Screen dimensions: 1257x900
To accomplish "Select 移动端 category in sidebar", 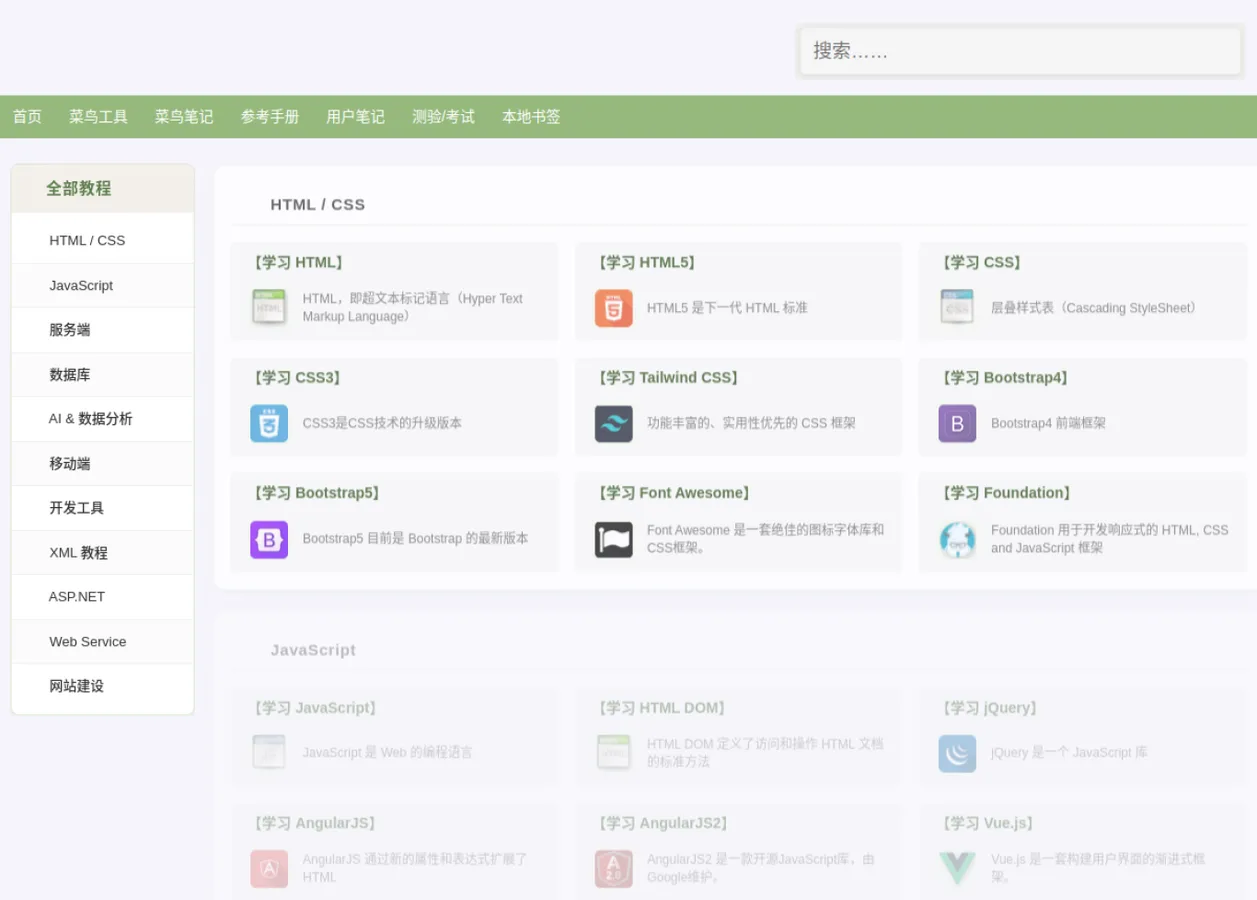I will click(102, 464).
